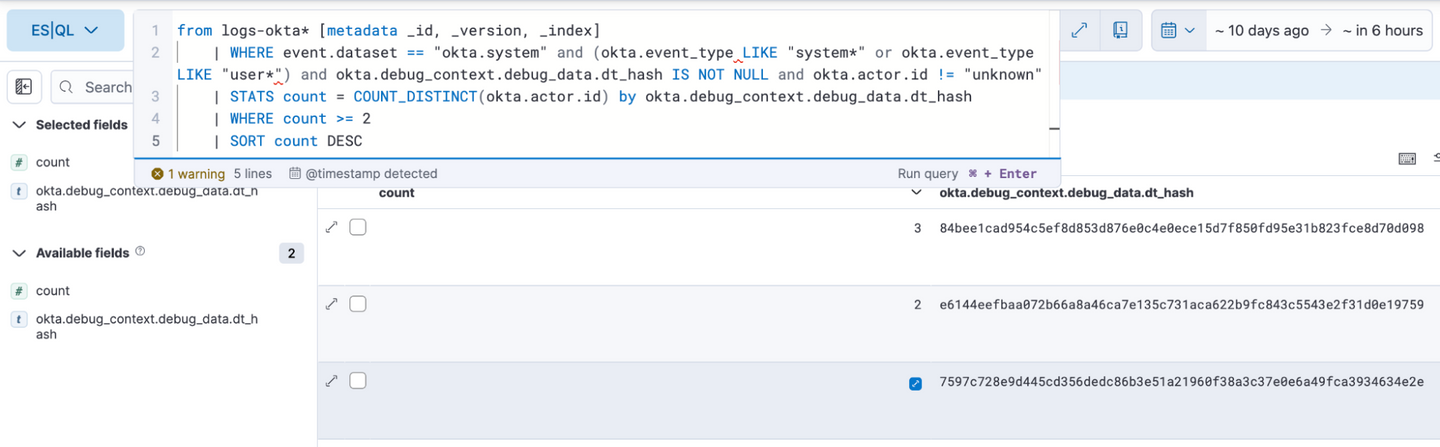Toggle the field sidebar icon
Image resolution: width=1440 pixels, height=447 pixels.
click(x=24, y=87)
